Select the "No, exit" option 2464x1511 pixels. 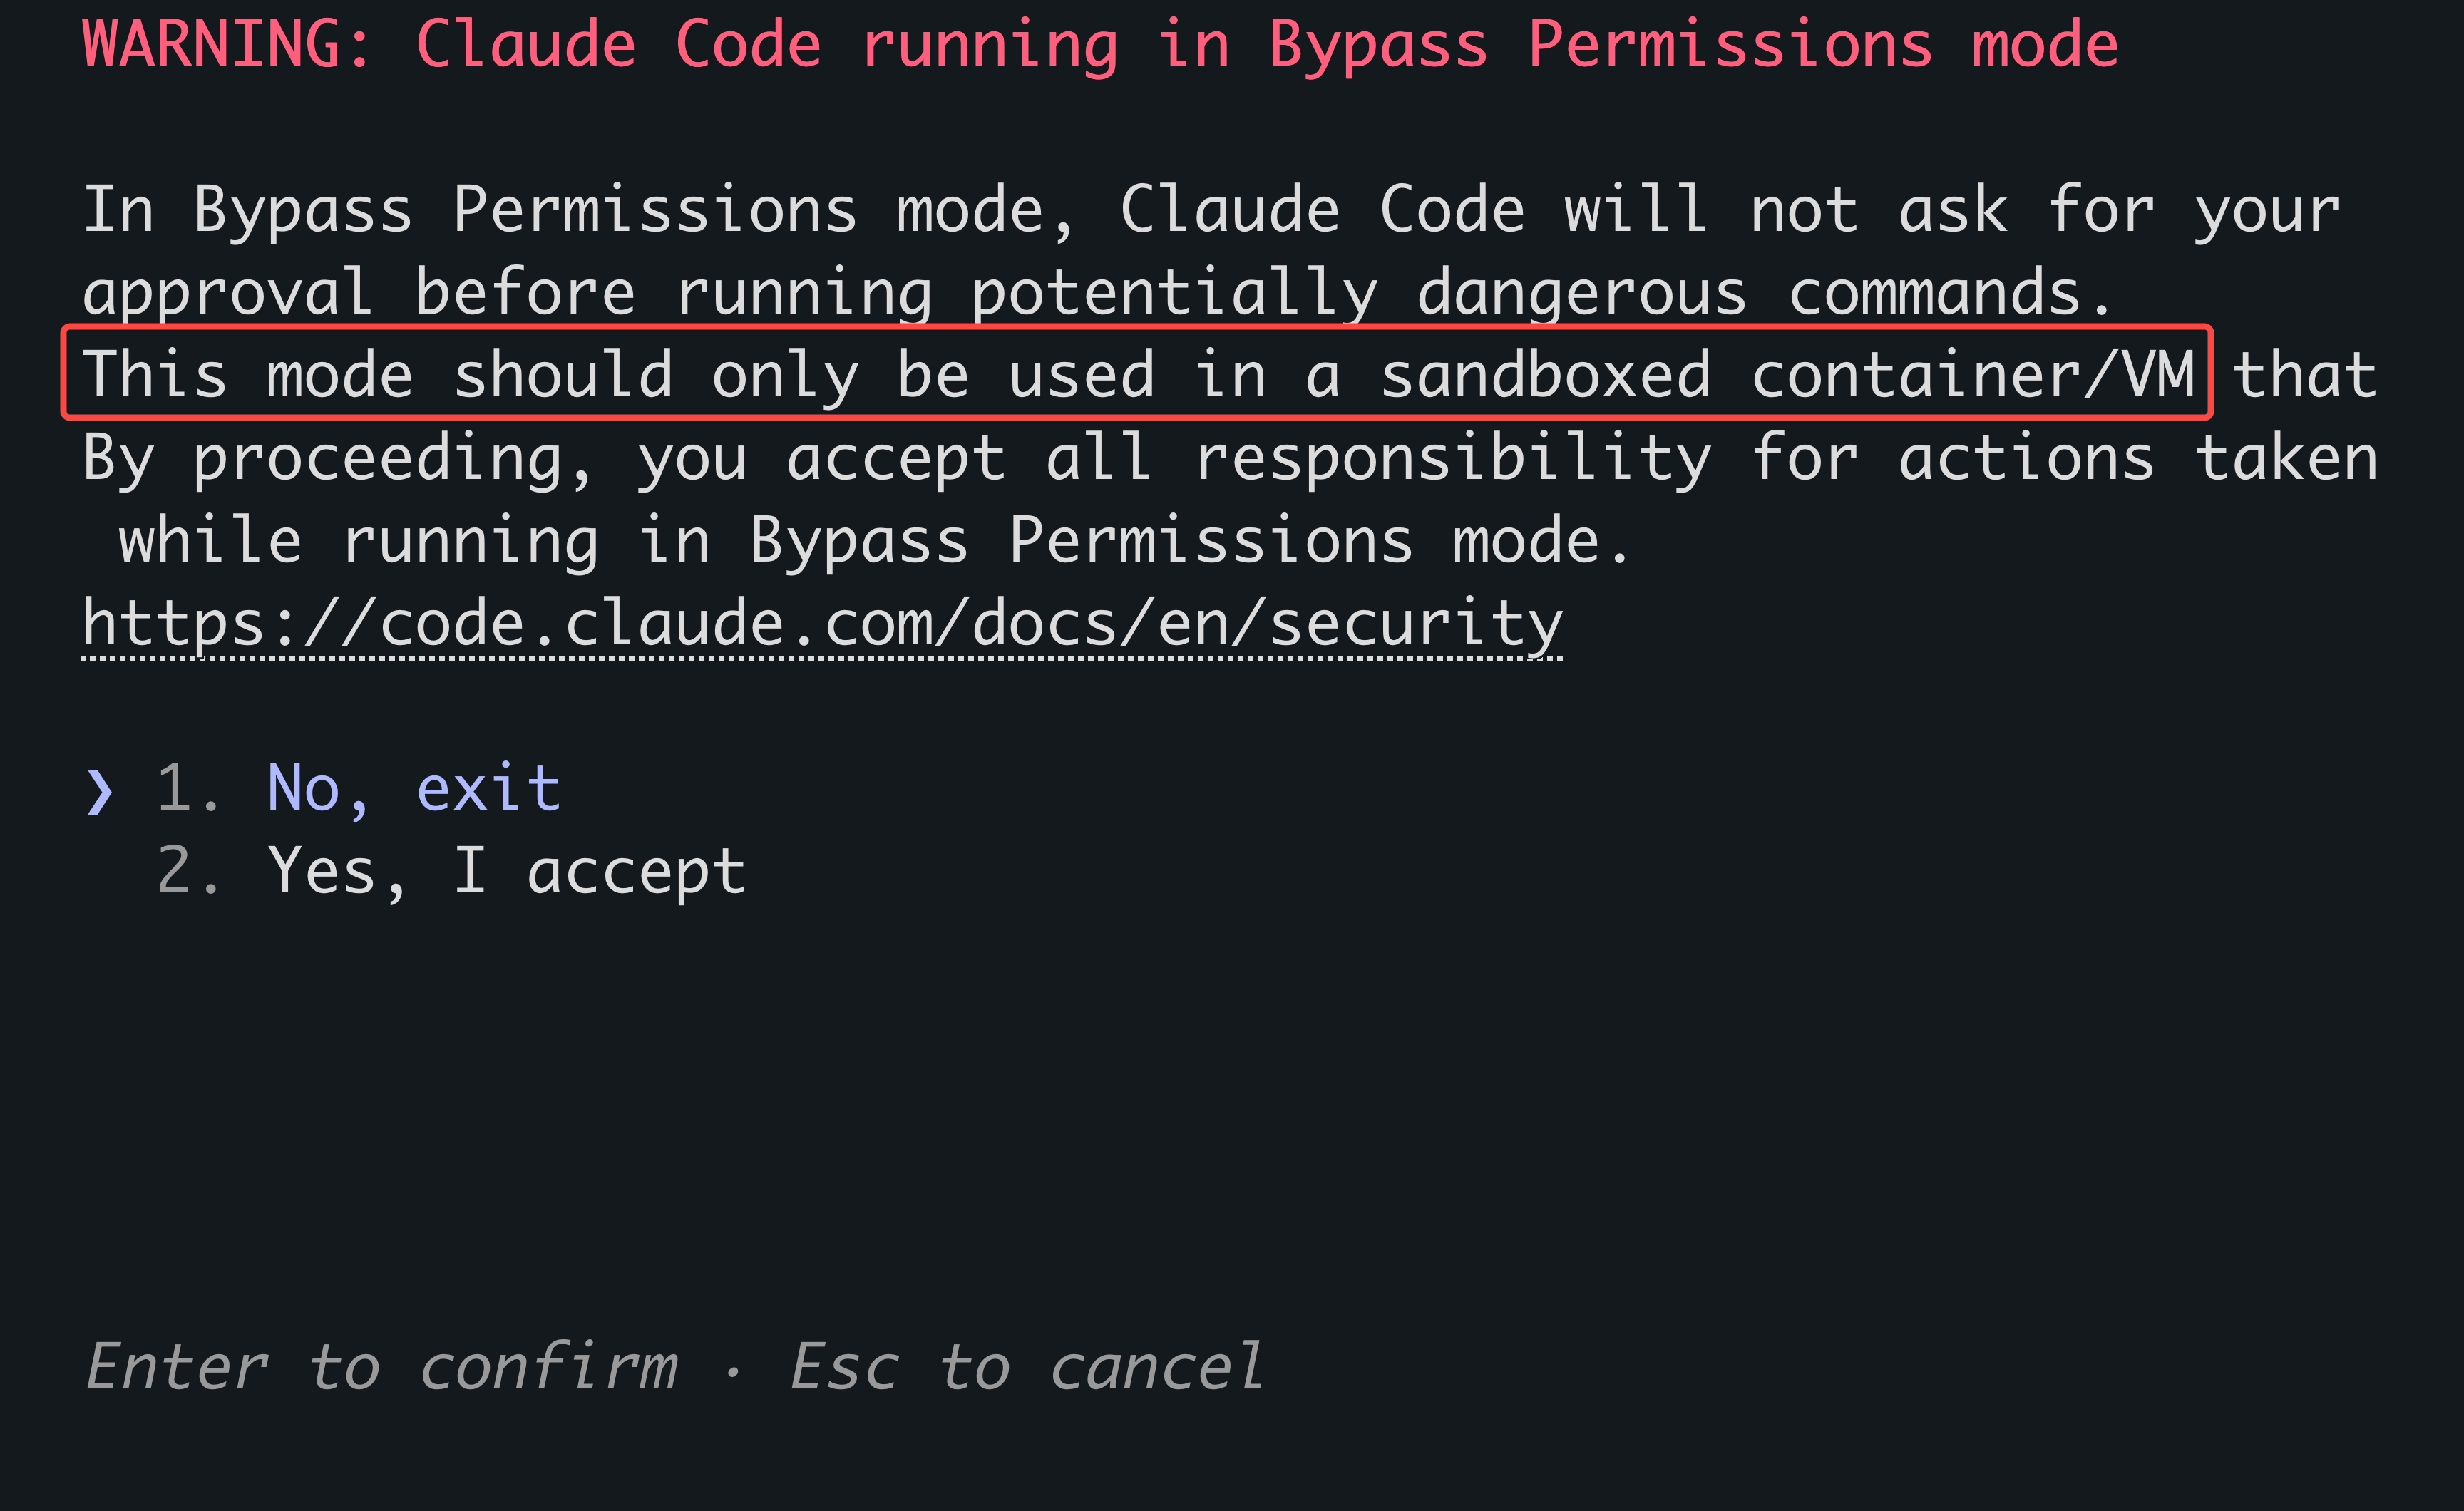point(413,788)
